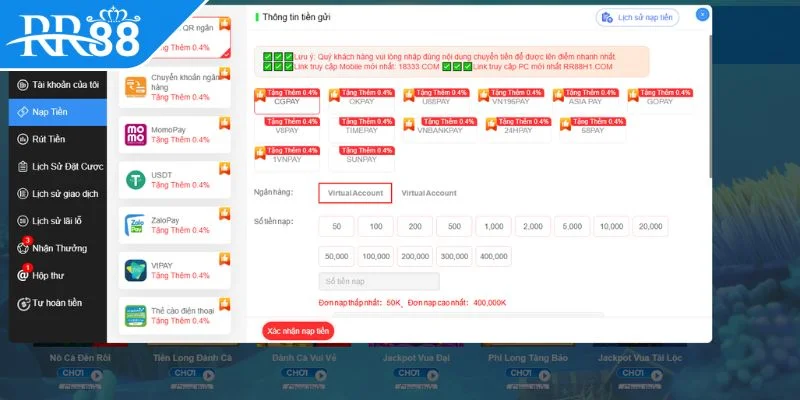
Task: Select ZaloPay deposit method
Action: [x=174, y=225]
